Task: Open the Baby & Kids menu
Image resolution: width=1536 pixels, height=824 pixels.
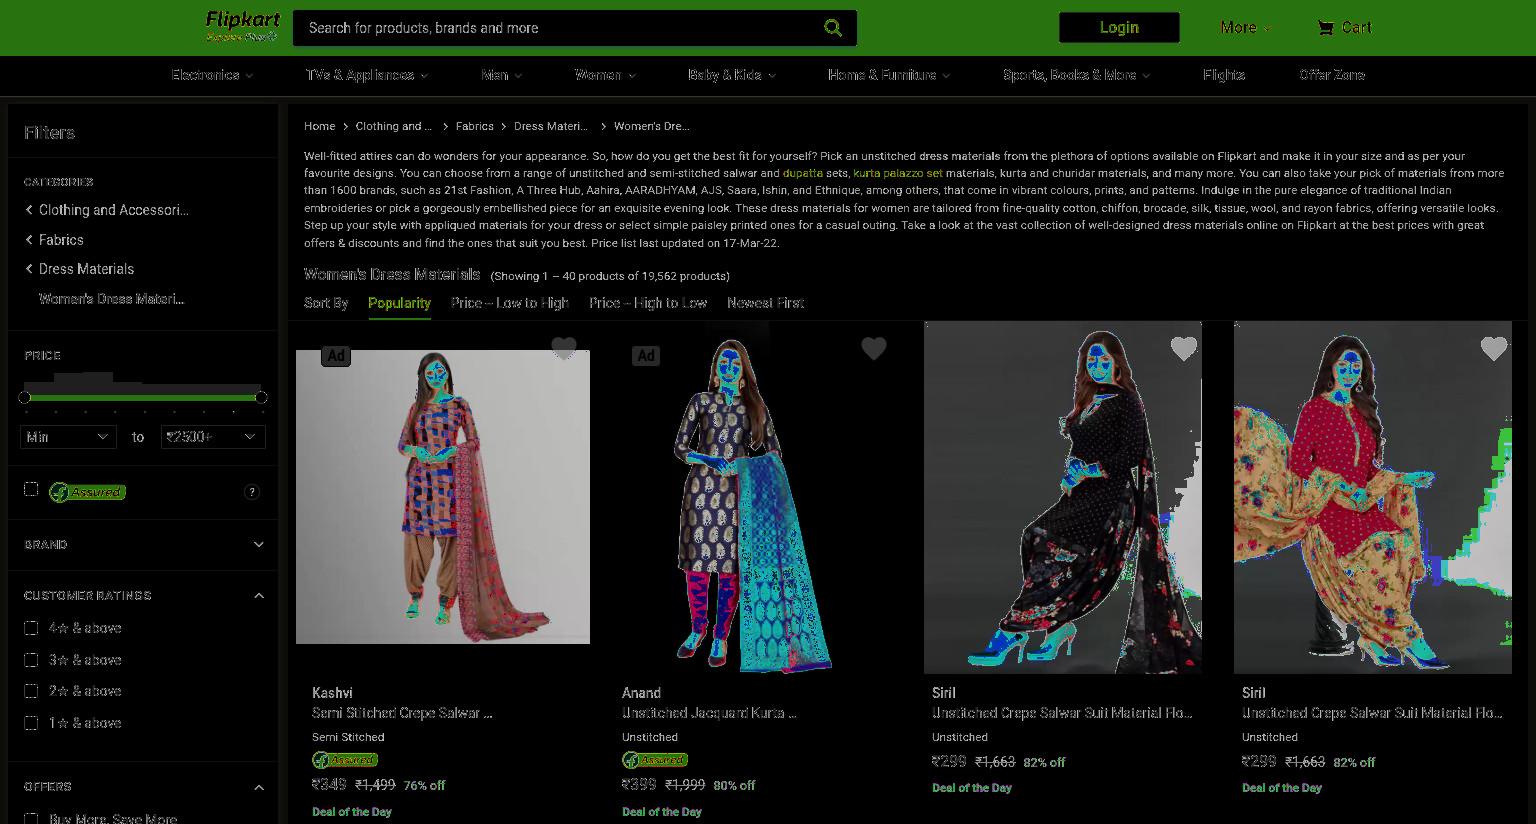Action: click(x=732, y=75)
